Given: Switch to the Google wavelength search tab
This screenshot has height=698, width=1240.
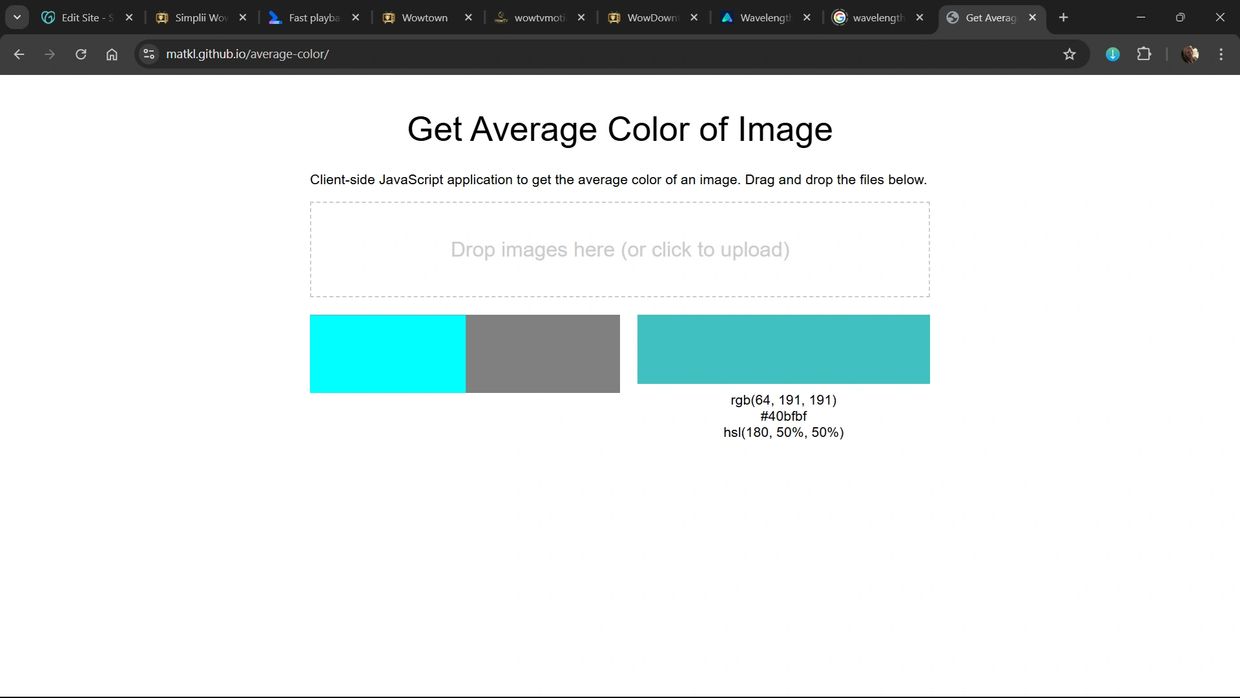Looking at the screenshot, I should [x=878, y=18].
